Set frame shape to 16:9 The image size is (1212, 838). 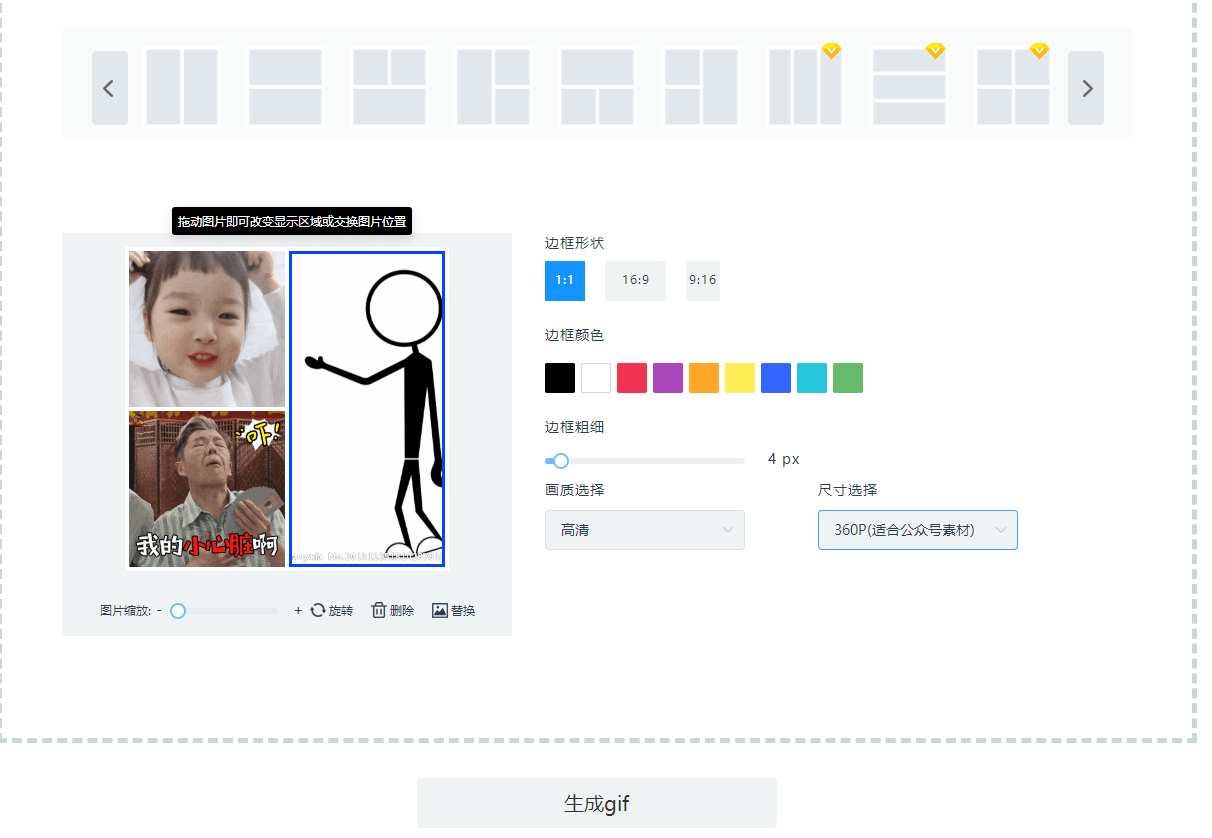click(635, 280)
